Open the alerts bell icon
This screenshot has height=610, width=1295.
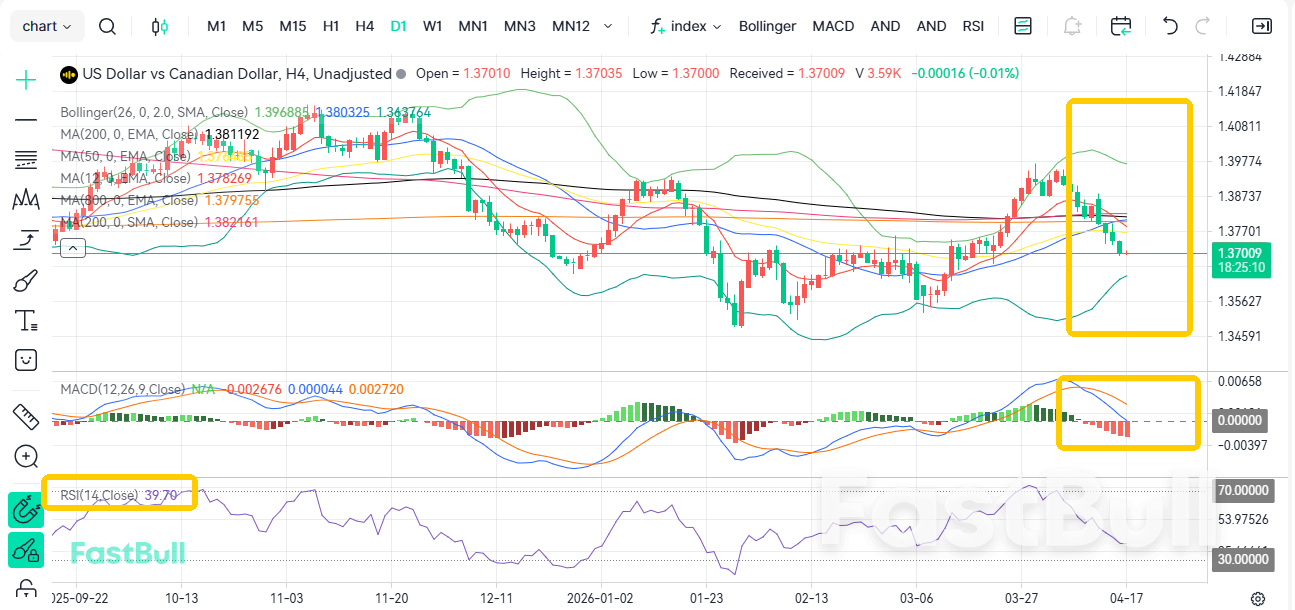1071,26
